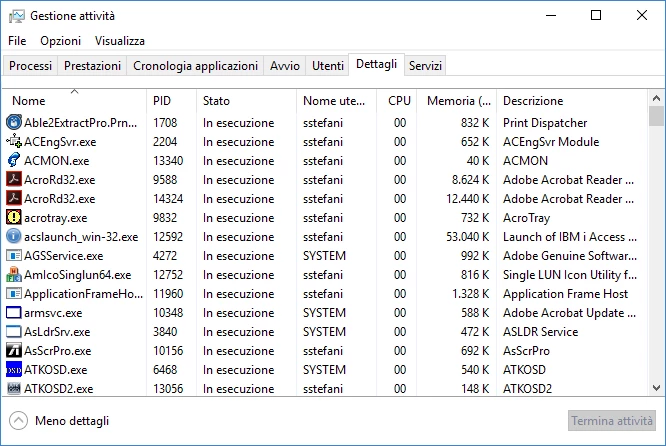
Task: Sort by the Descrizione column header
Action: click(572, 101)
